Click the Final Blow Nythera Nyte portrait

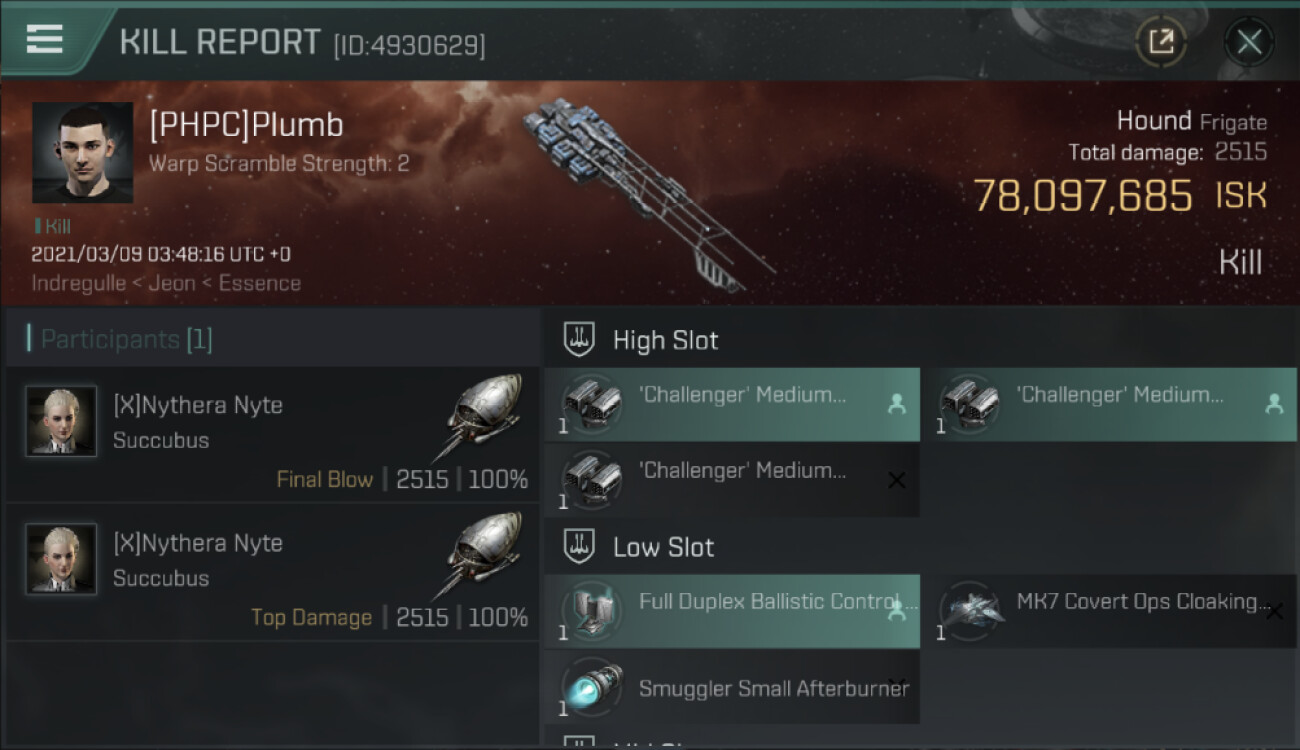pyautogui.click(x=62, y=421)
